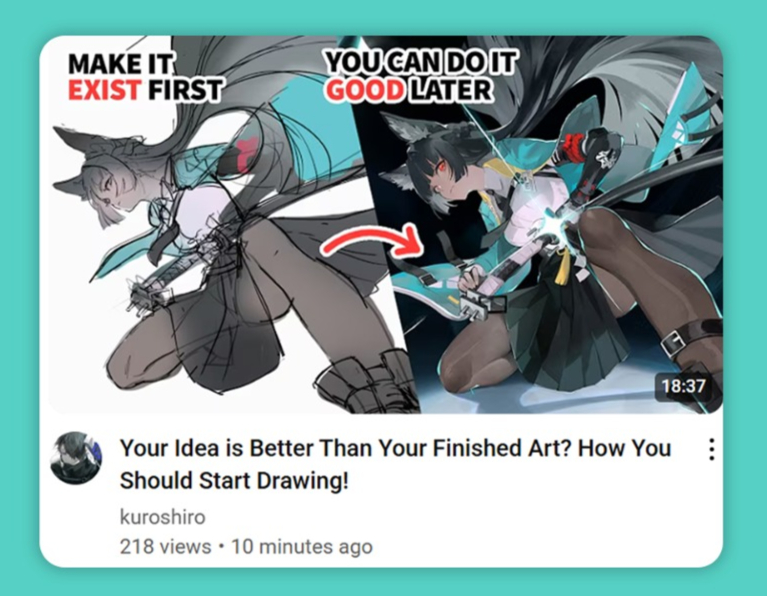Click the red curved arrow in thumbnail
The width and height of the screenshot is (767, 596).
click(373, 241)
